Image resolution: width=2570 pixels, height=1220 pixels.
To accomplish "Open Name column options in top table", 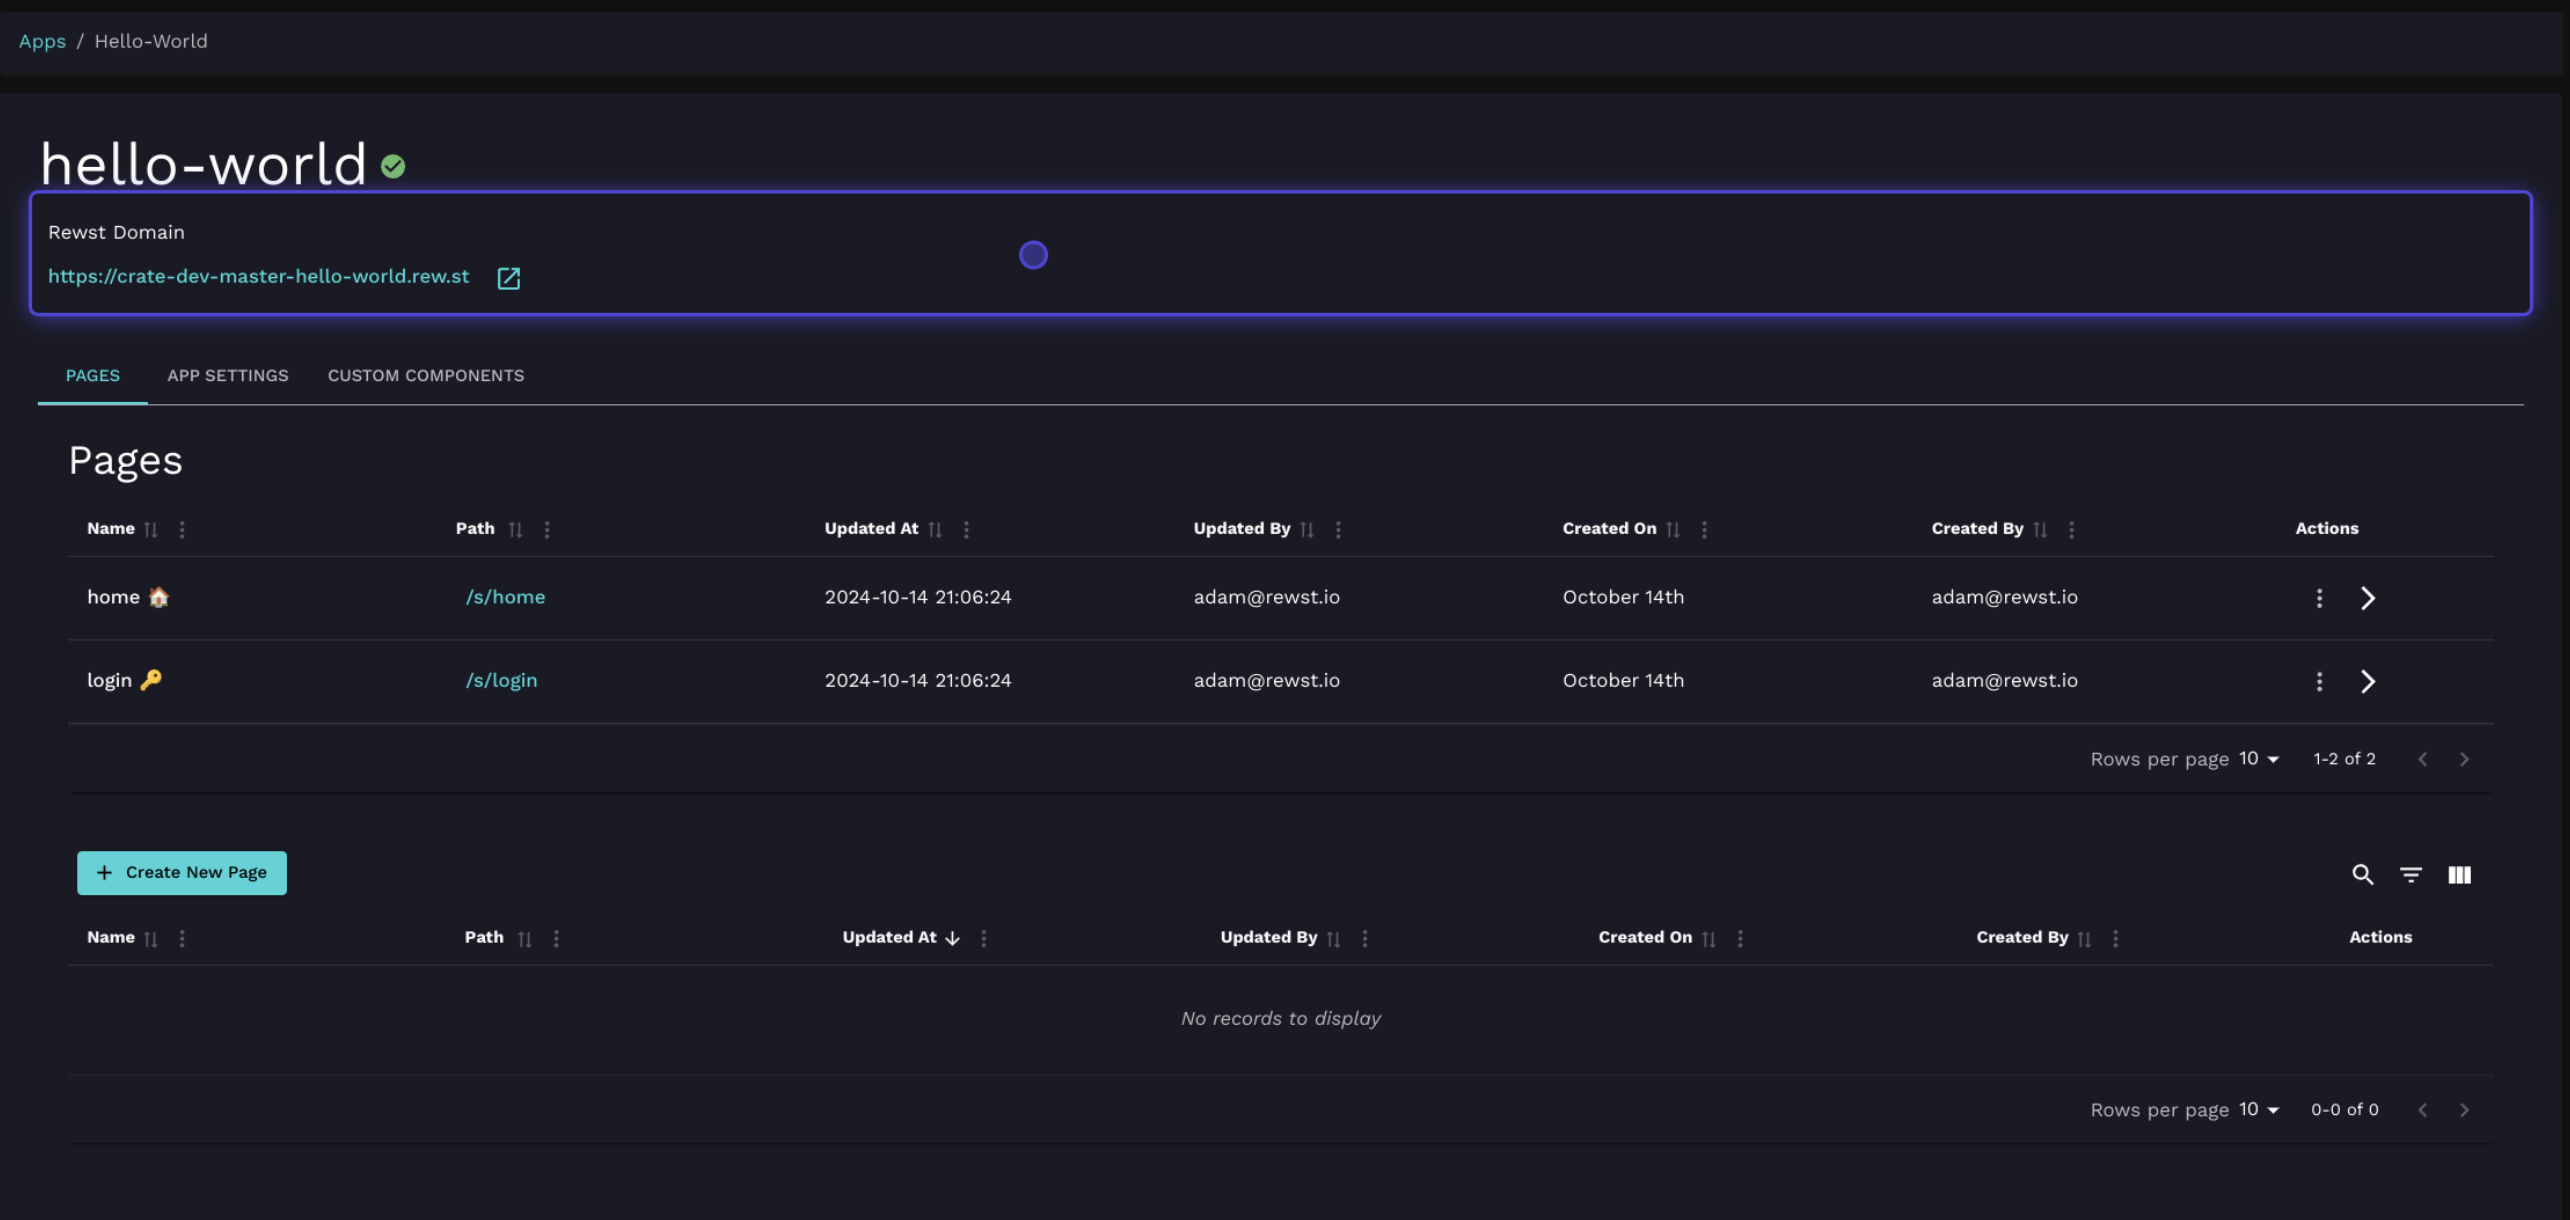I will coord(182,529).
